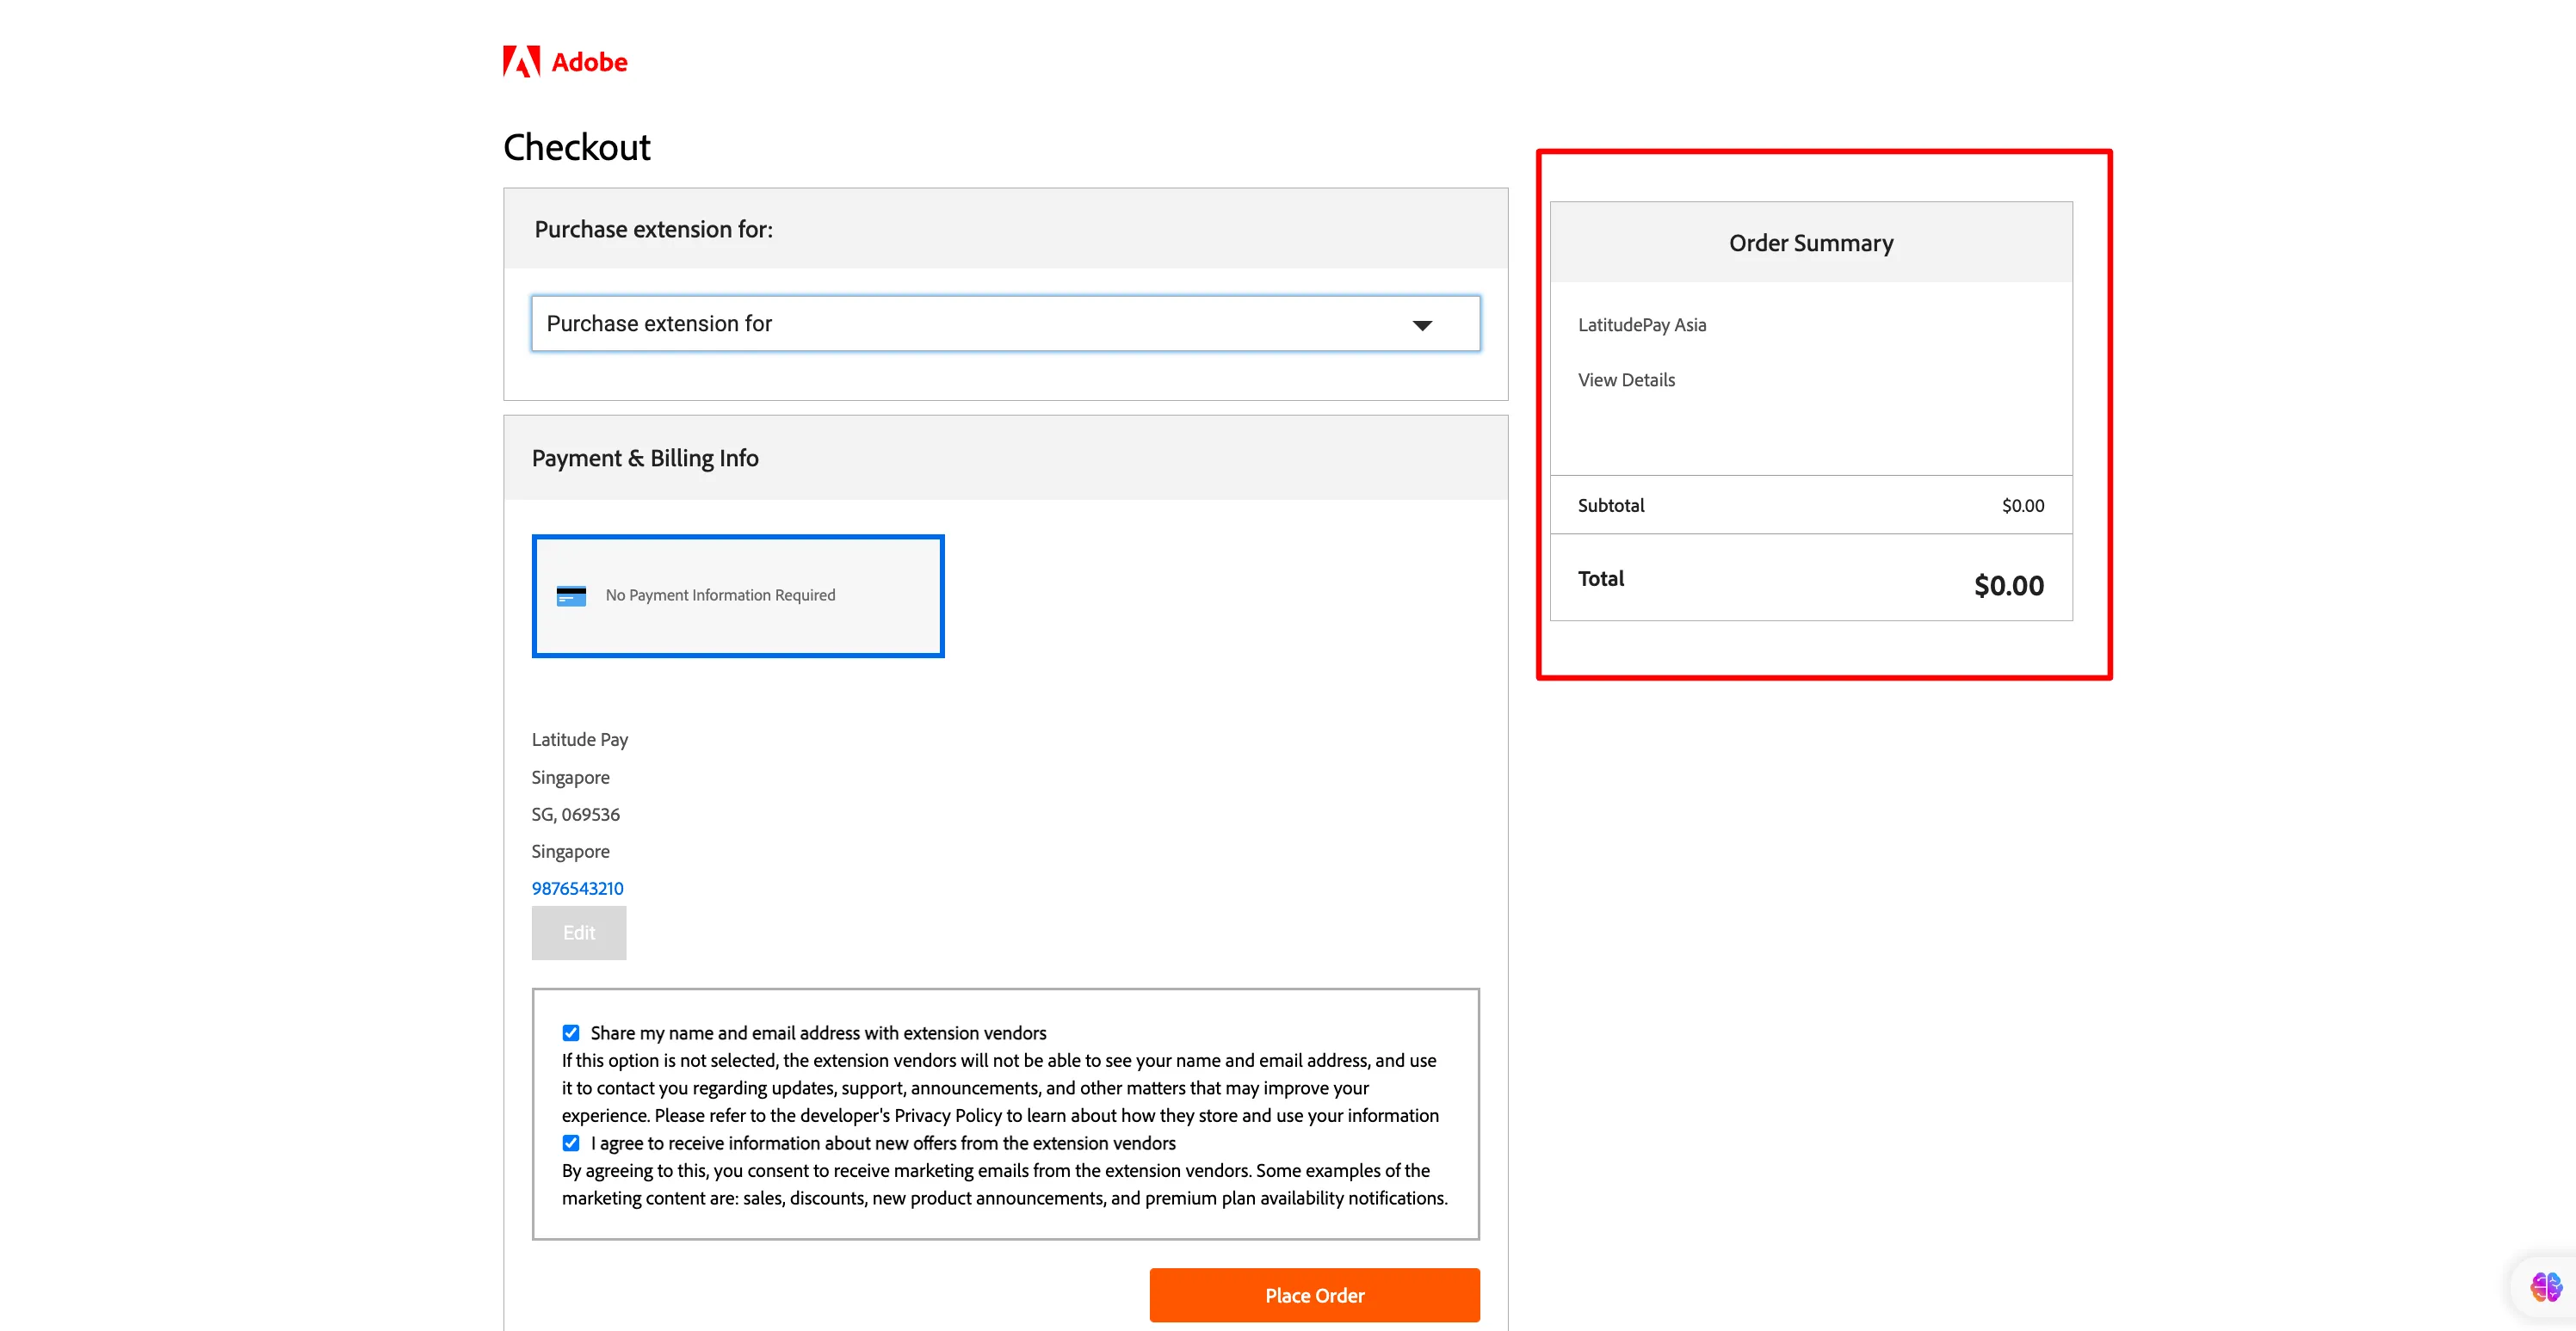Click the Total $0.00 amount

[2009, 586]
